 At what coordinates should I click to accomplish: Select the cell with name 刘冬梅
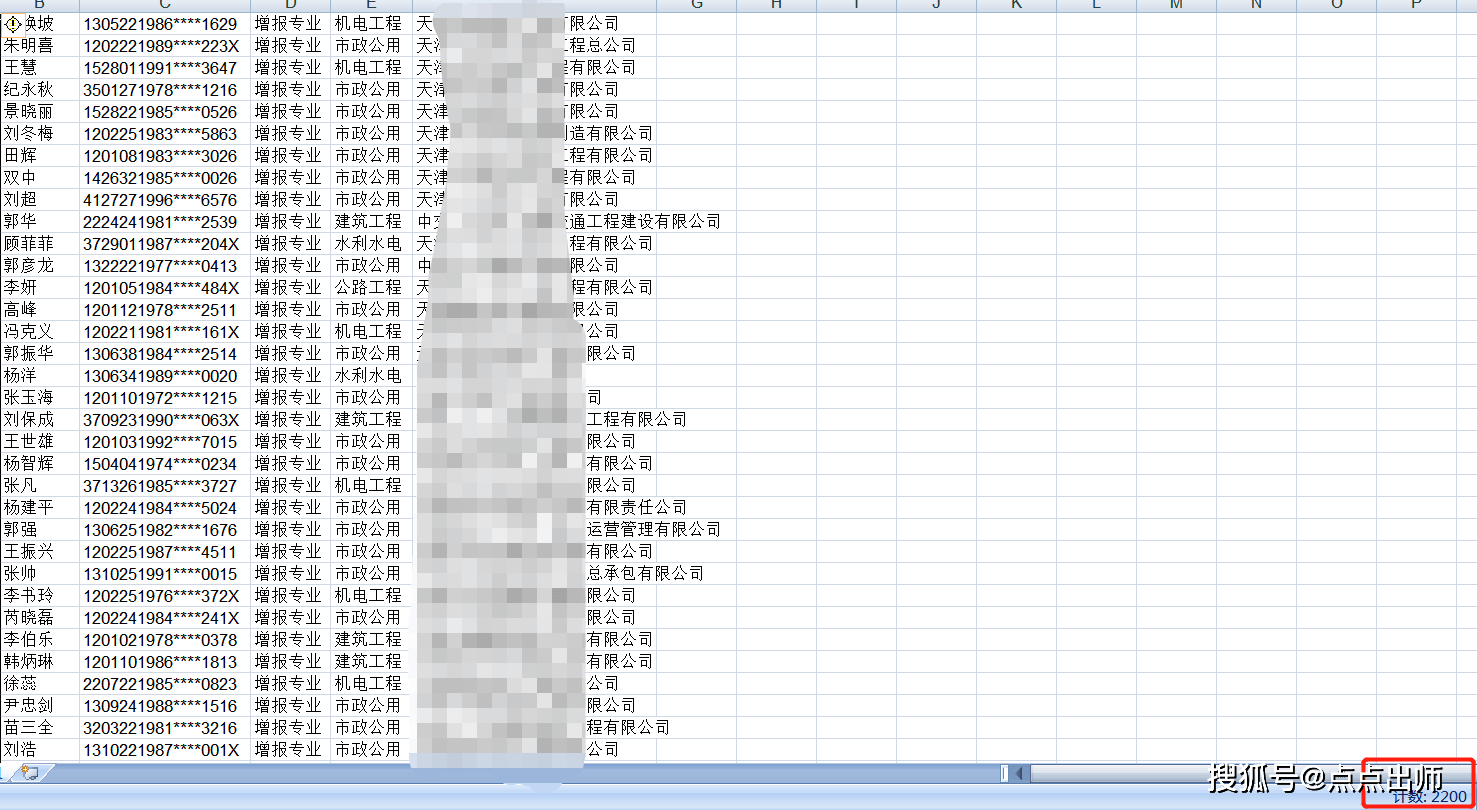[40, 133]
